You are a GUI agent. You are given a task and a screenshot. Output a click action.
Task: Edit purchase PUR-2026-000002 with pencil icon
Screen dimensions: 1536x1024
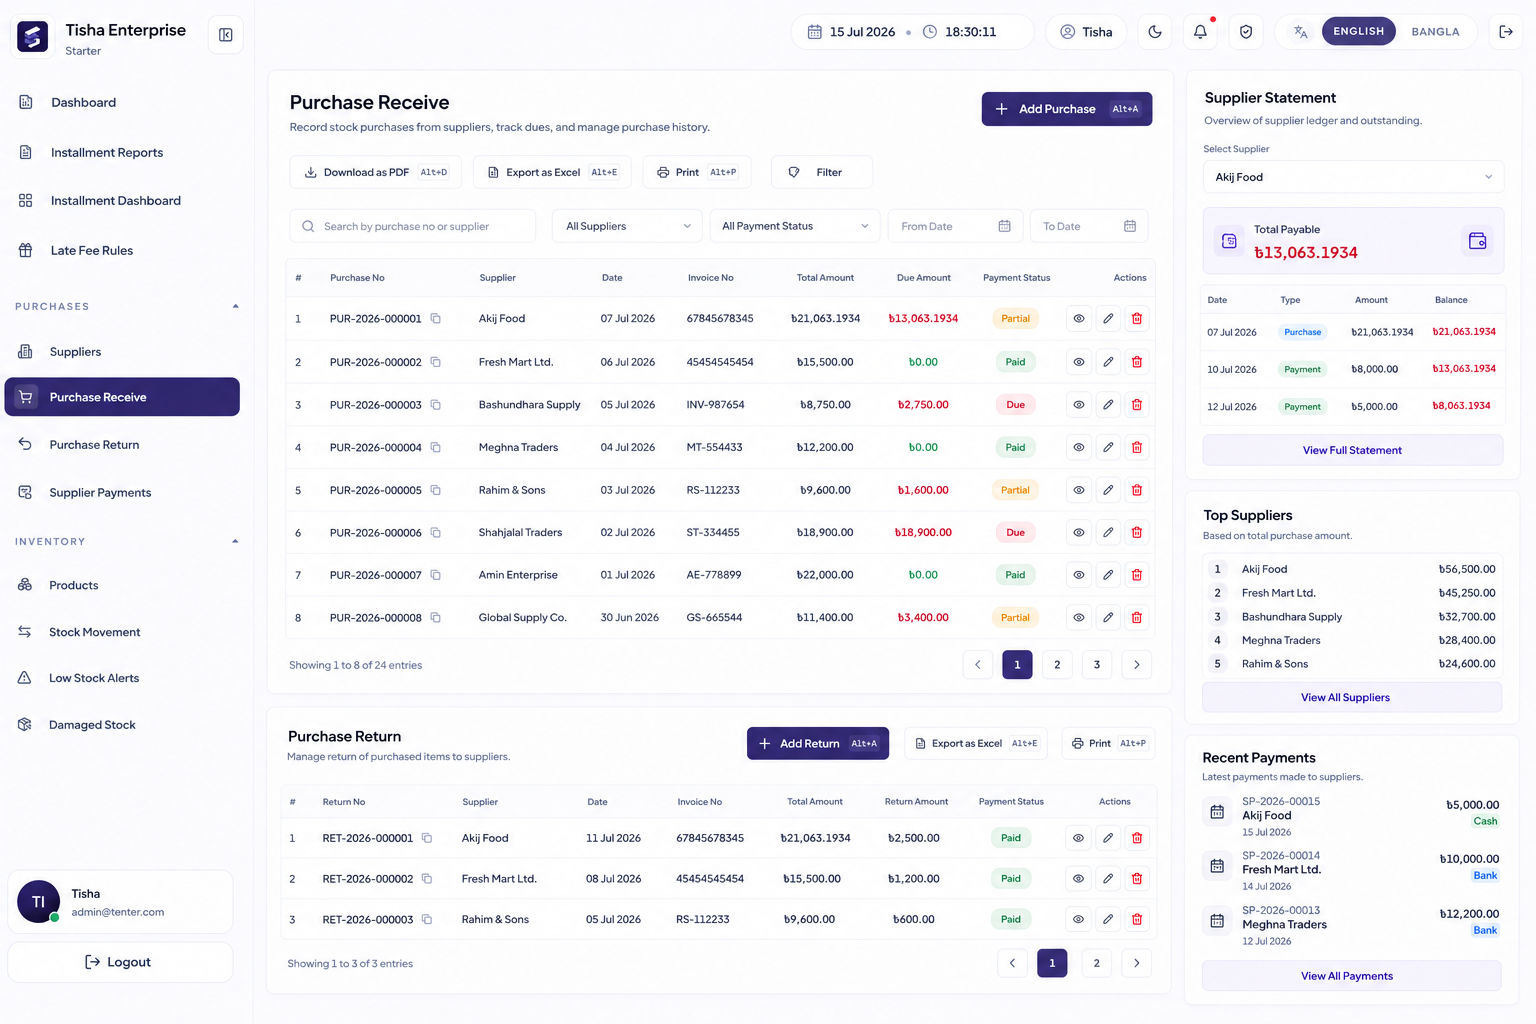coord(1108,362)
